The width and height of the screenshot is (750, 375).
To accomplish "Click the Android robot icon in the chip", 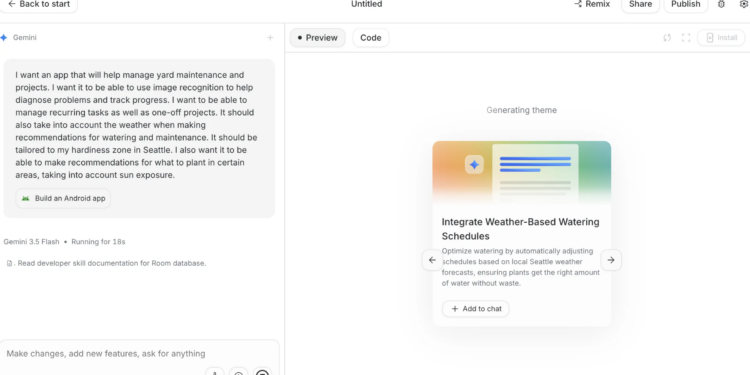I will point(25,199).
